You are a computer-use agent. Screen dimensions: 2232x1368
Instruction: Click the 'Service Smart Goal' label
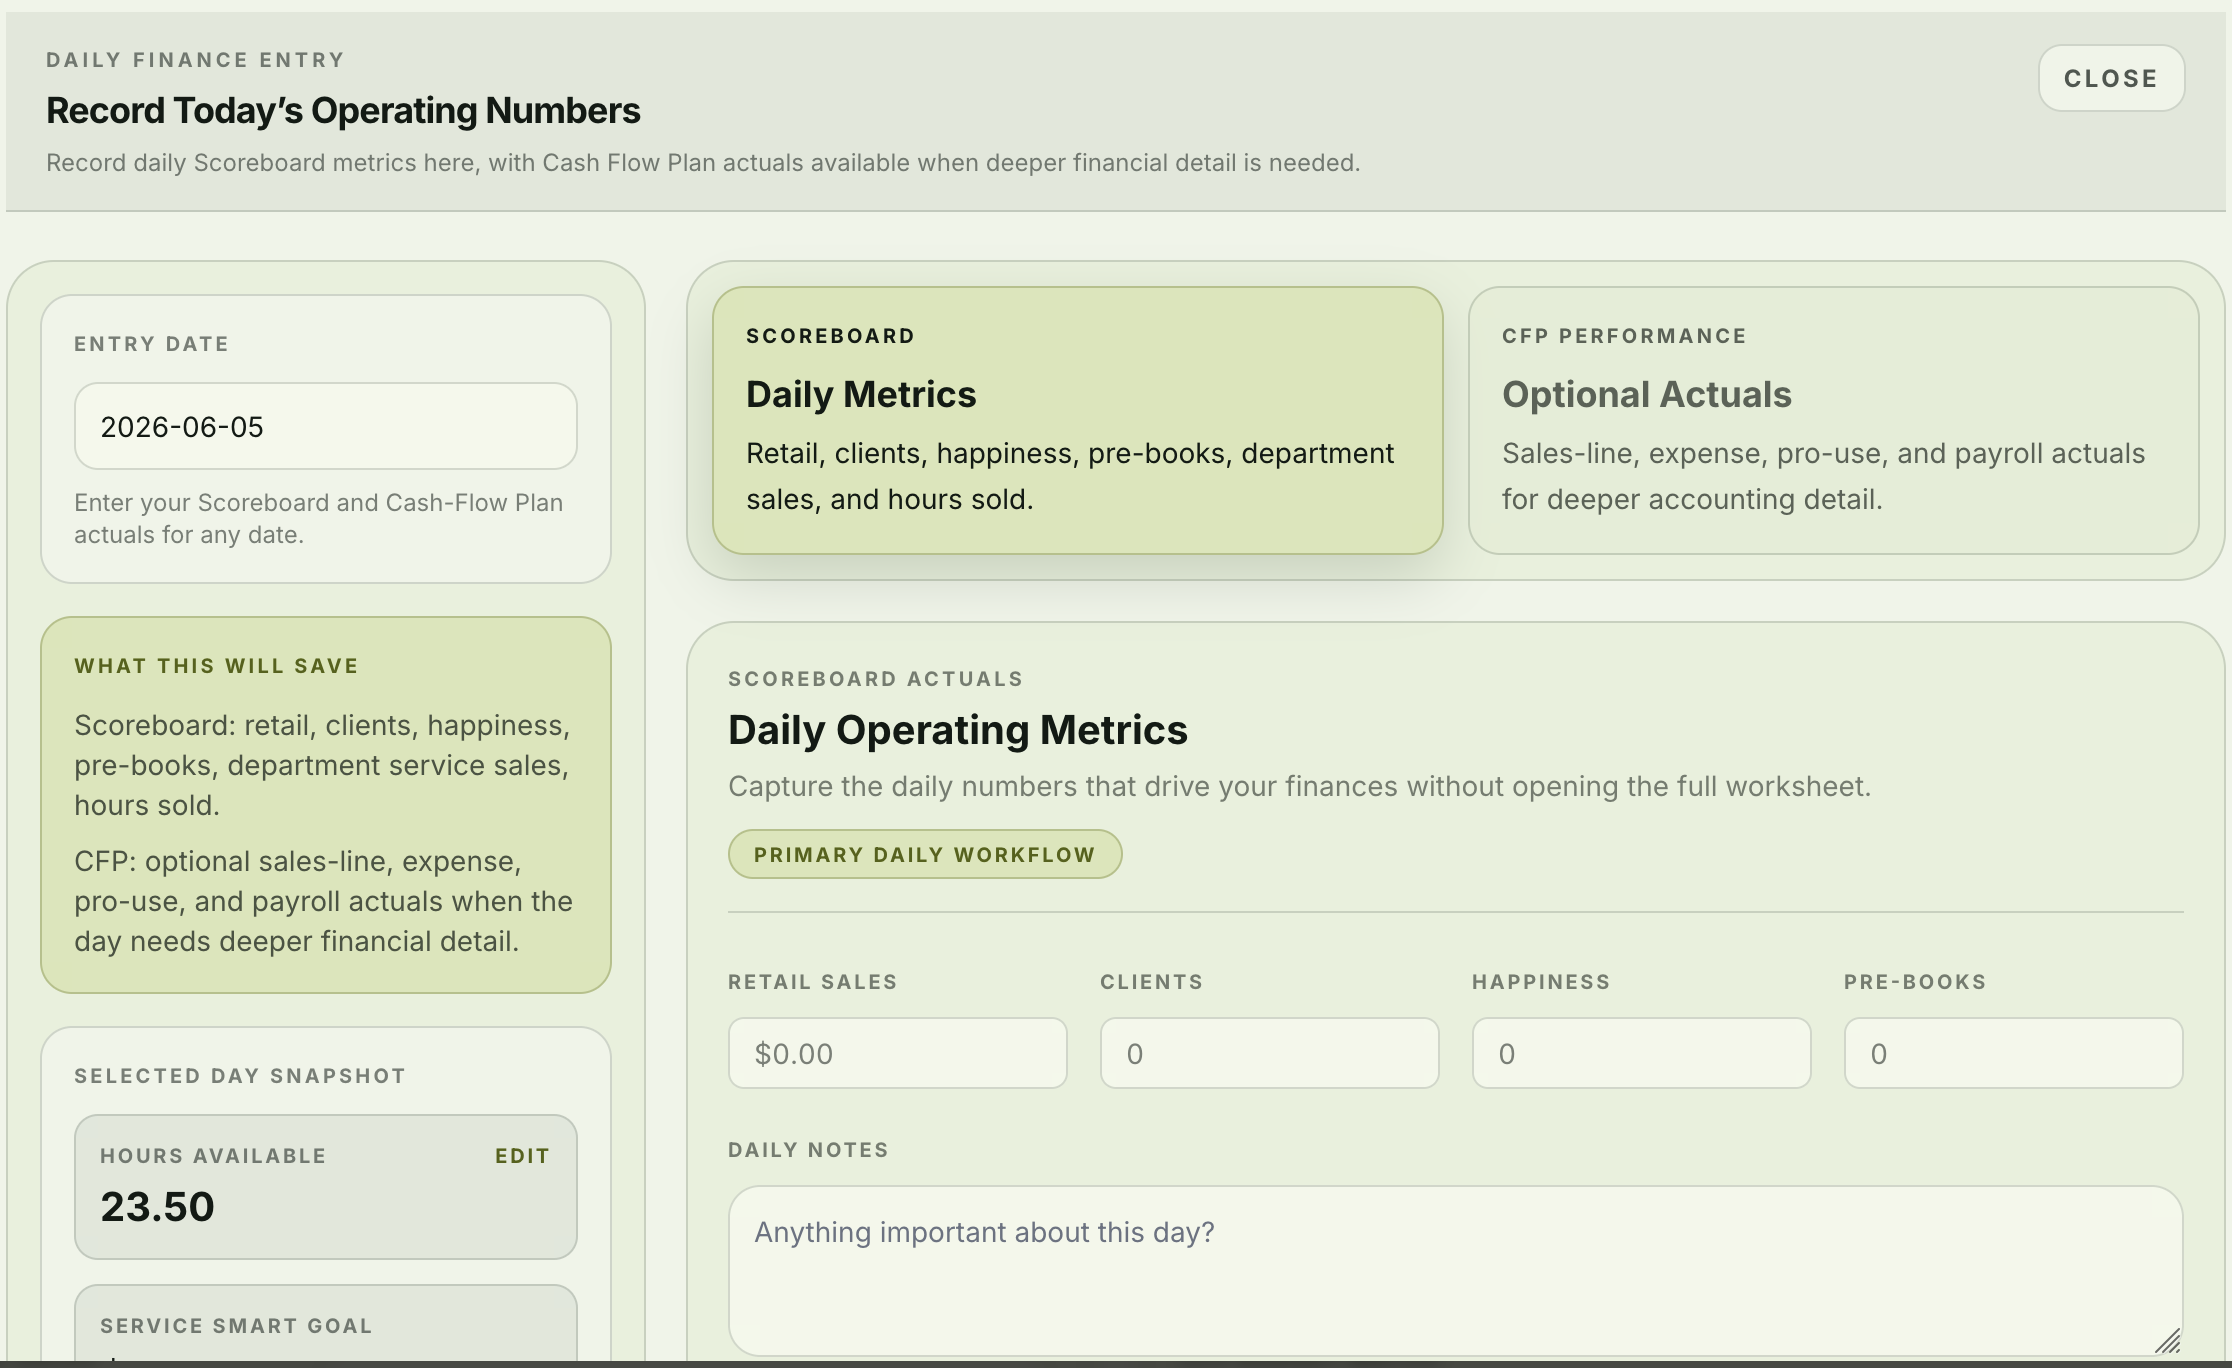coord(236,1326)
